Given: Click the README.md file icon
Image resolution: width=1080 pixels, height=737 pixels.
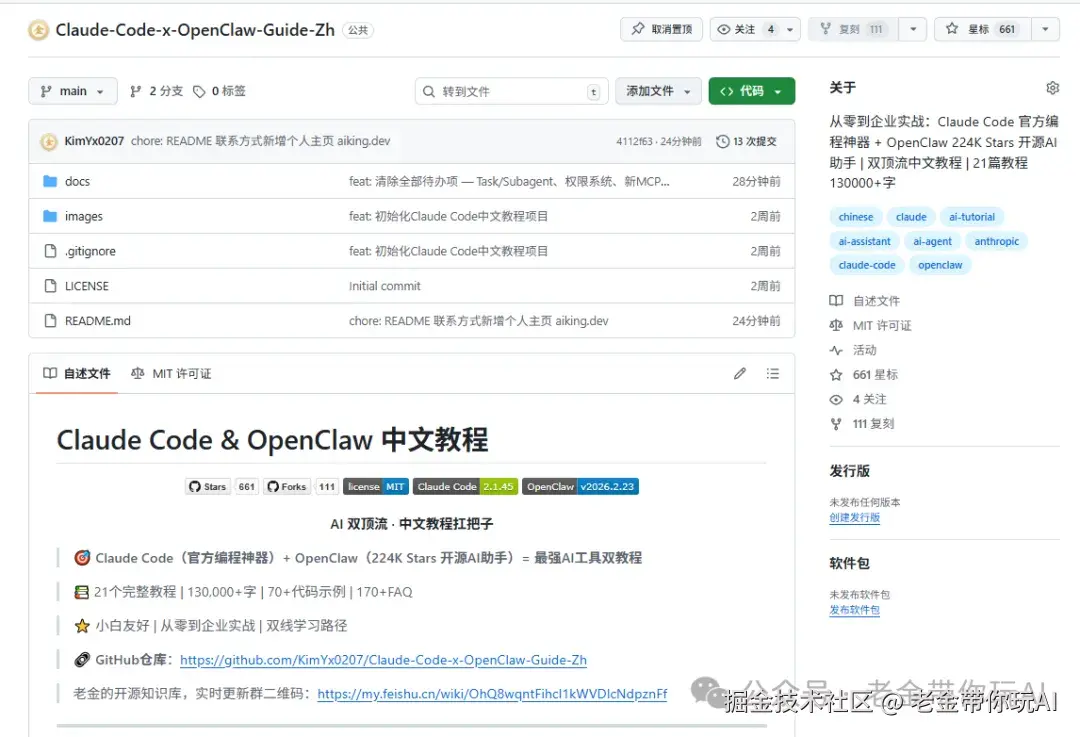Looking at the screenshot, I should pyautogui.click(x=50, y=320).
